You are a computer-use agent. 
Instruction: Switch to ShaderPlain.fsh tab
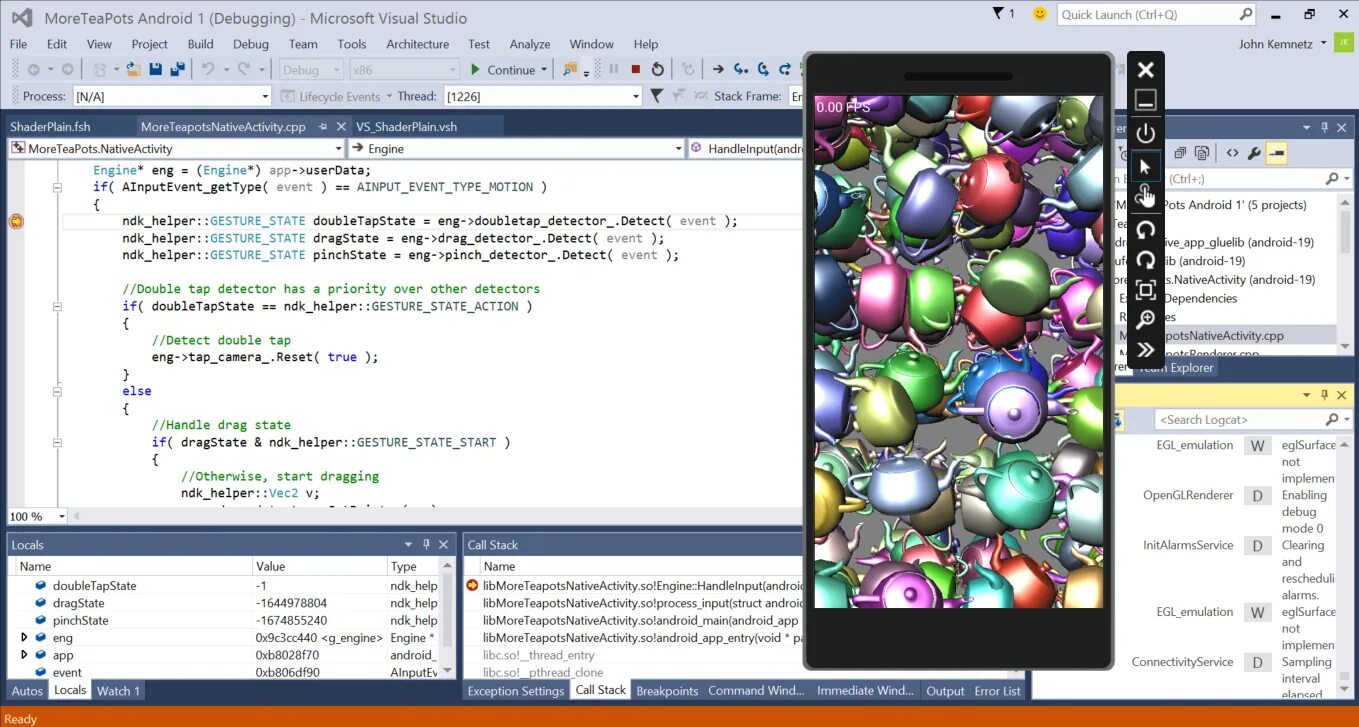click(49, 127)
